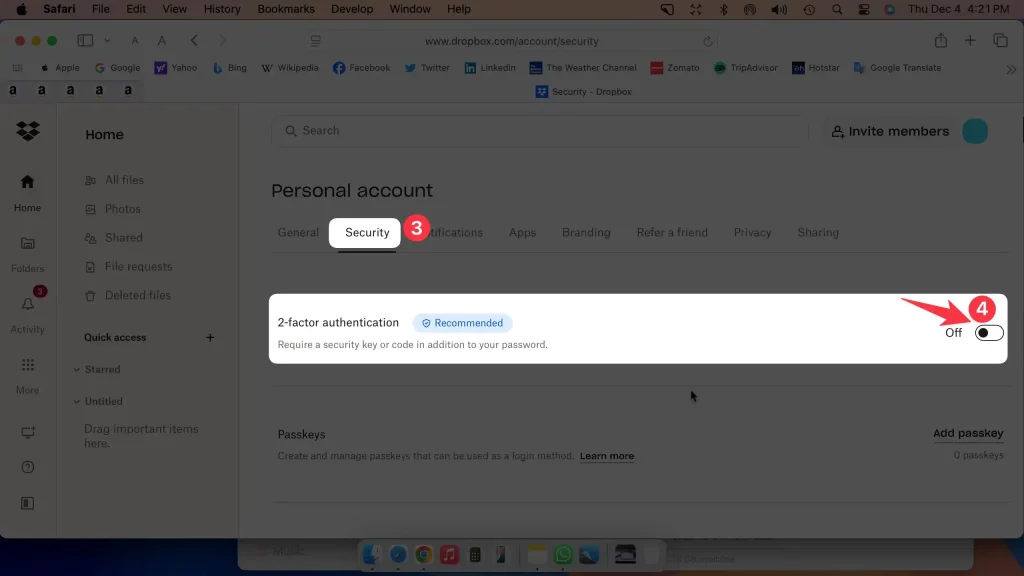Open Activity via the bell icon

[27, 306]
